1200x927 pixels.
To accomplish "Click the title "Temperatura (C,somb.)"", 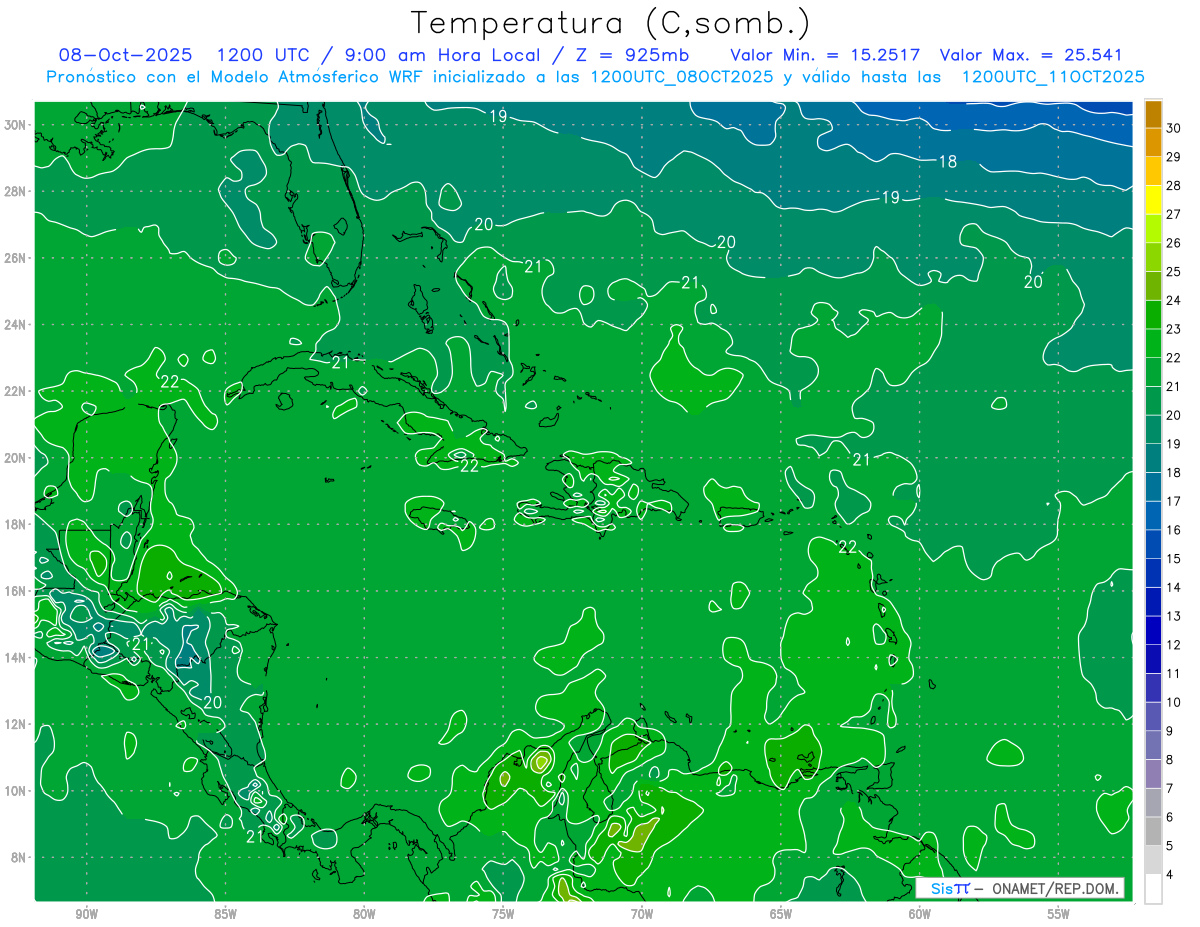I will click(x=611, y=23).
